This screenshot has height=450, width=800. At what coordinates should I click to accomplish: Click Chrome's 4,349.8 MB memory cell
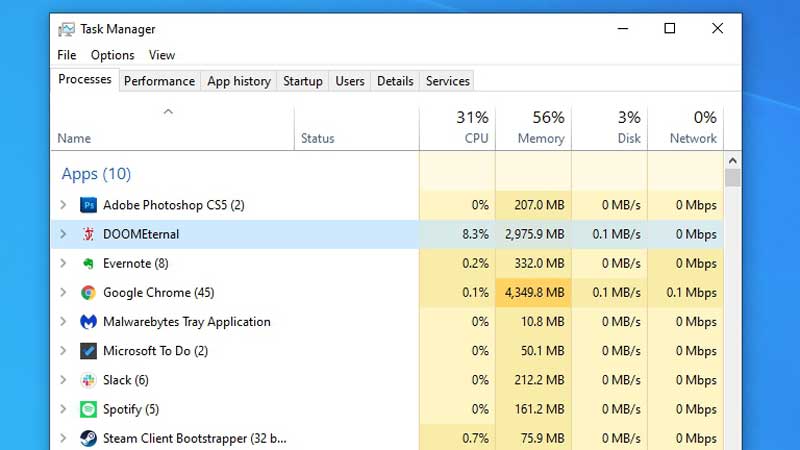coord(533,293)
